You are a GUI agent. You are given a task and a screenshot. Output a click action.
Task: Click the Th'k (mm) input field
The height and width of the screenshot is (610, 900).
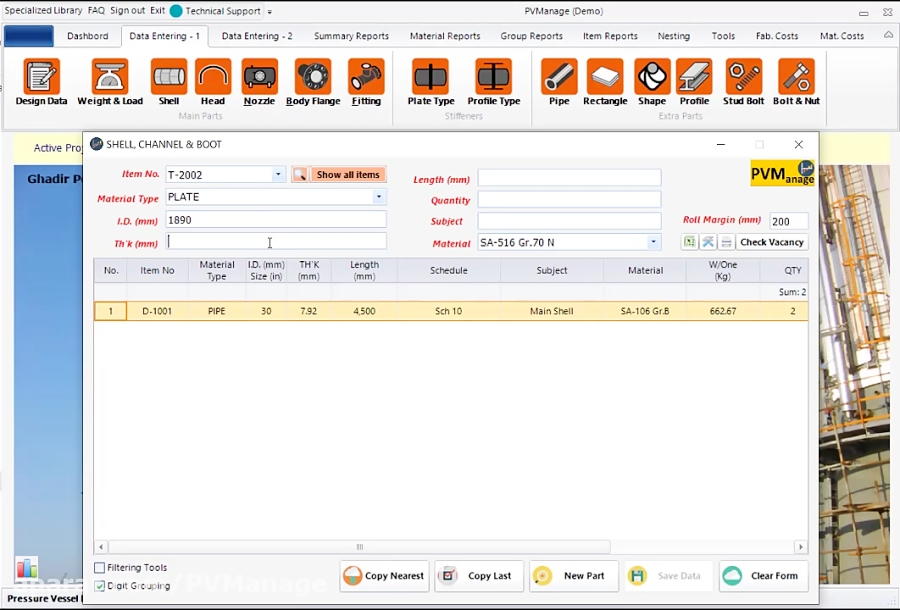coord(276,242)
